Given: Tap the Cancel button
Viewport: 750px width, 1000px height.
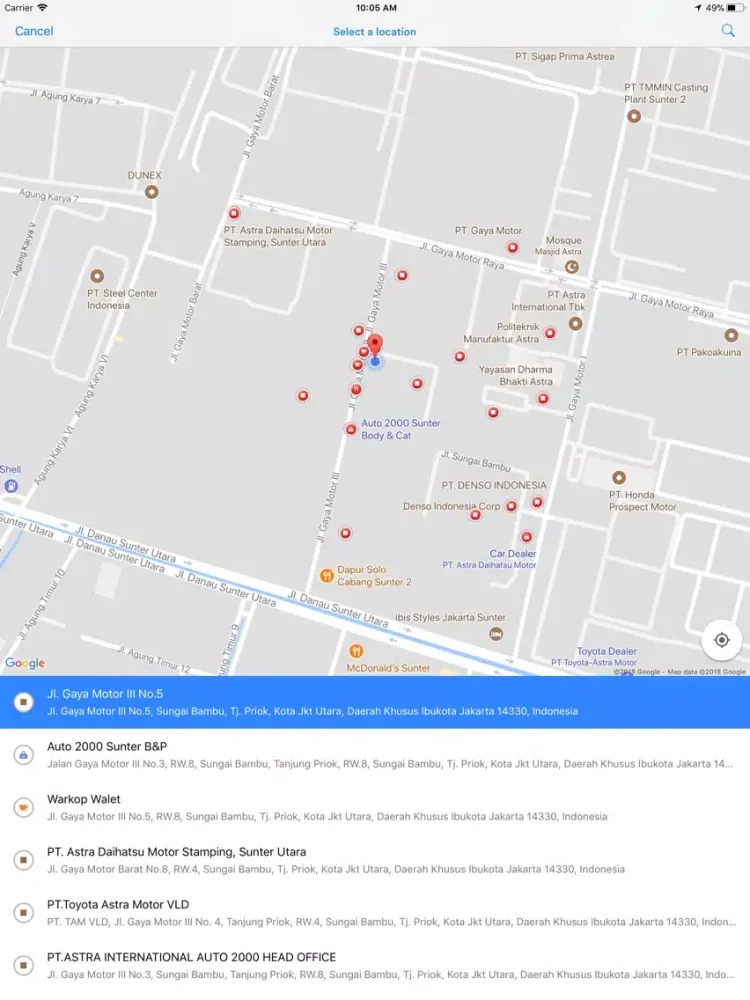Looking at the screenshot, I should point(34,31).
